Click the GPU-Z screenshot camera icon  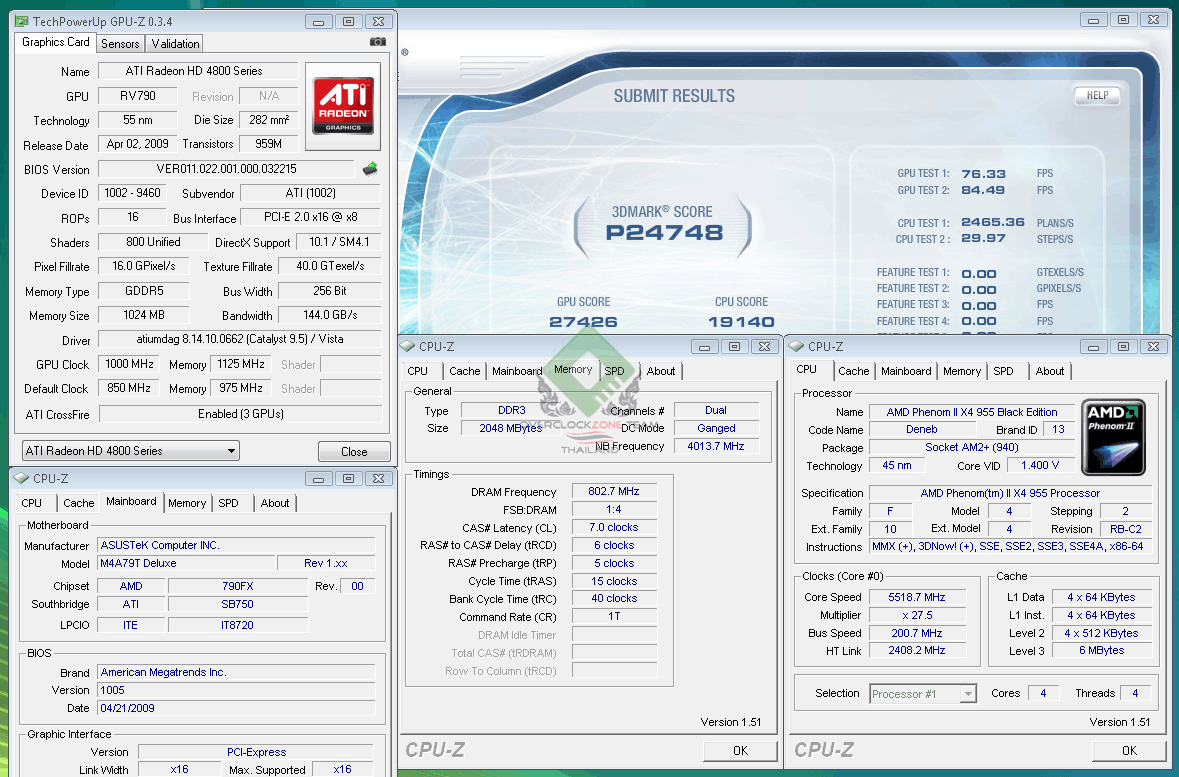click(x=377, y=42)
